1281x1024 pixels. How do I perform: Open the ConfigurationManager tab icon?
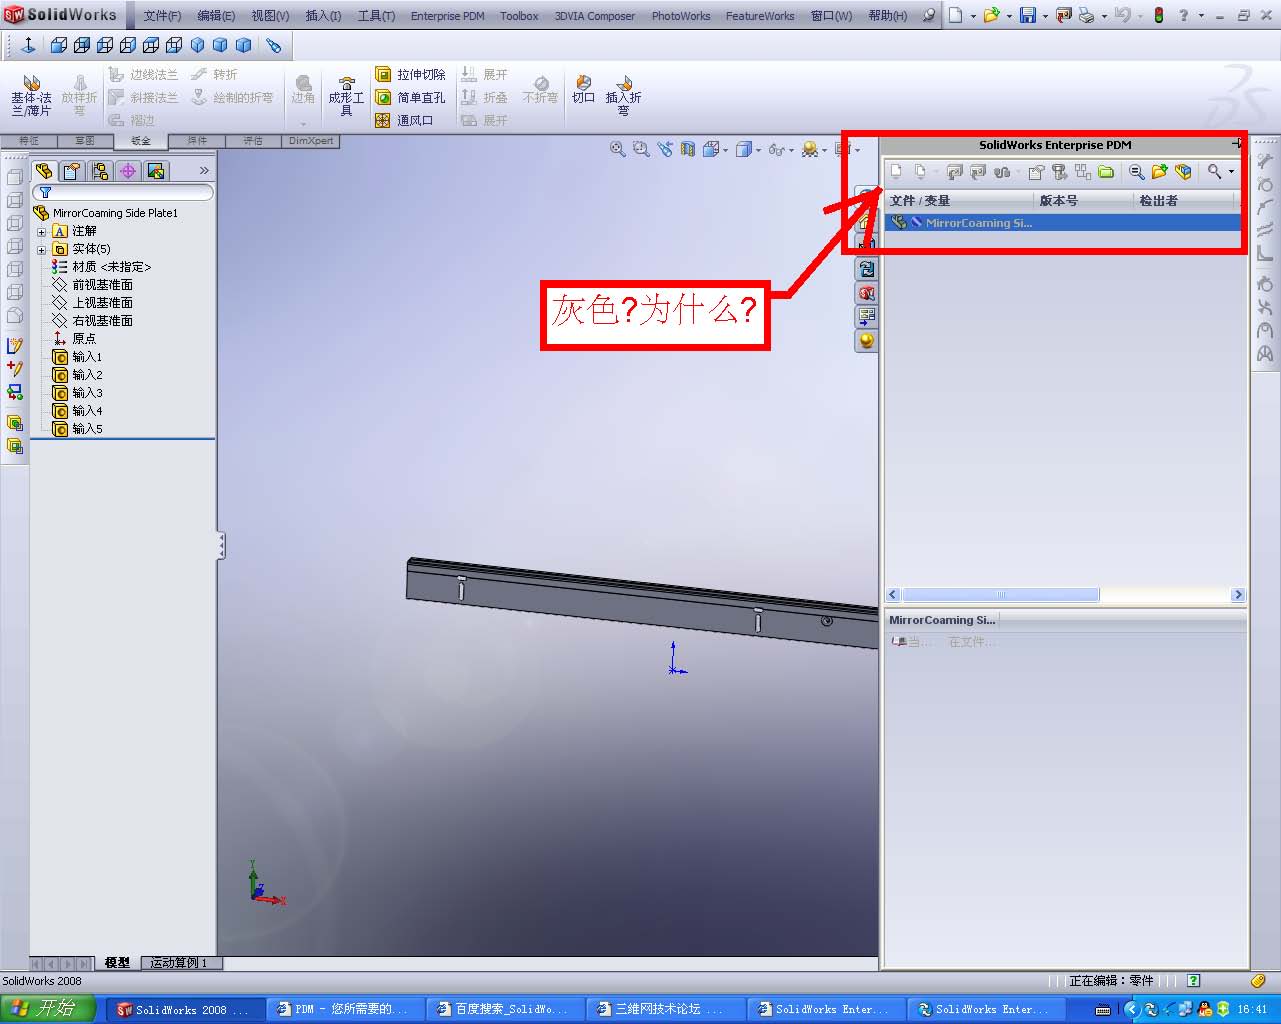[x=100, y=171]
